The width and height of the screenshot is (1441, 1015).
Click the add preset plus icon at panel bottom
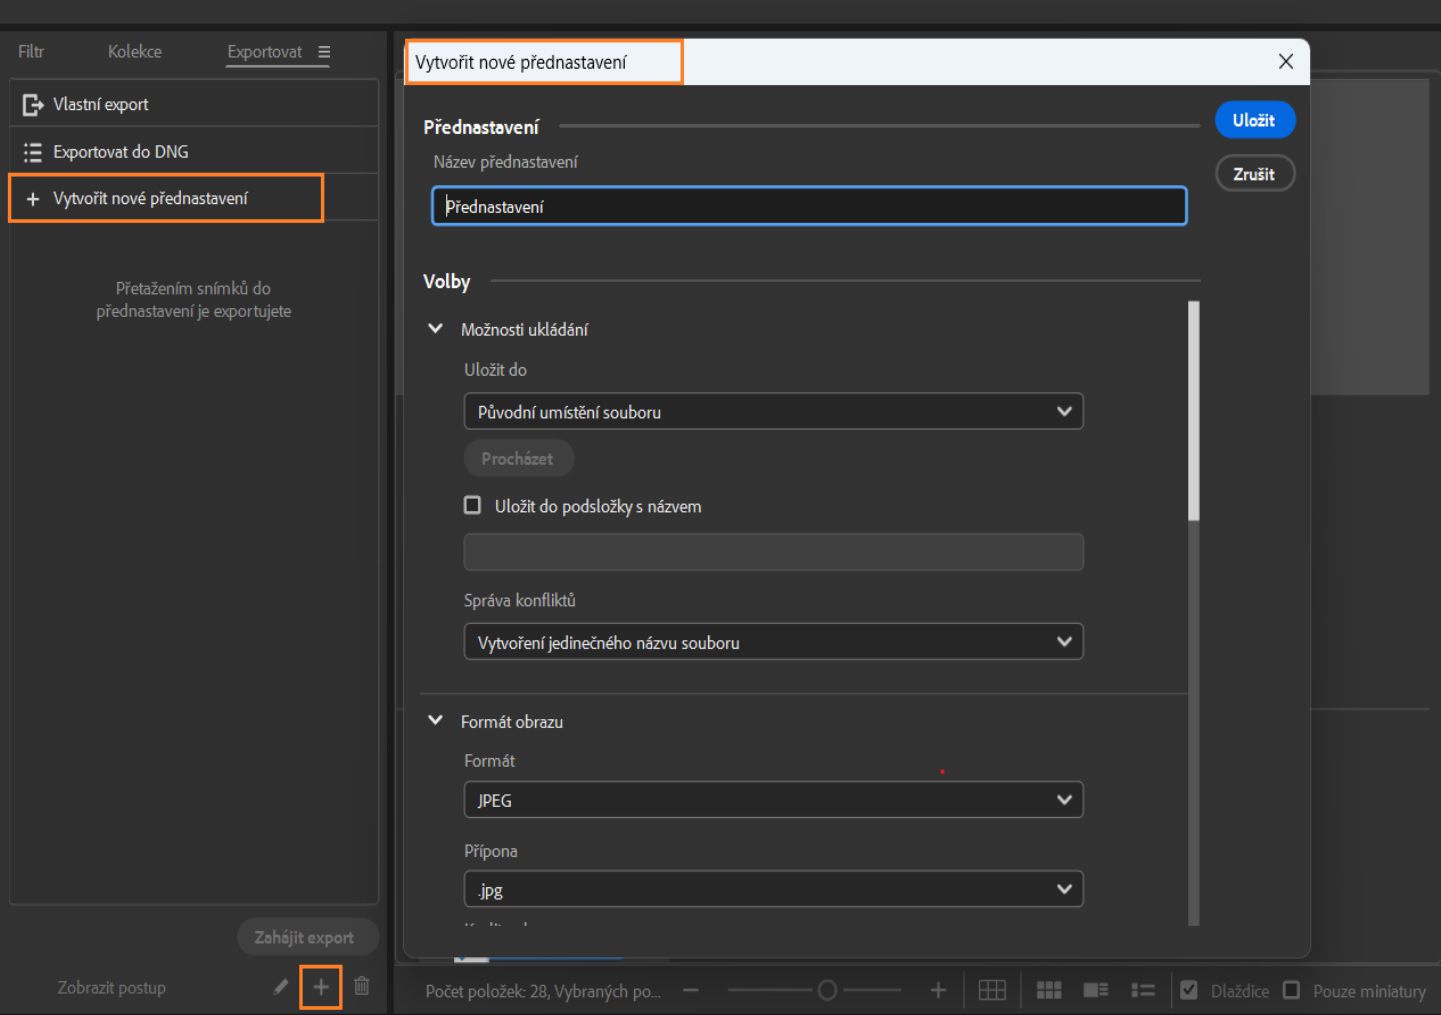pos(321,987)
